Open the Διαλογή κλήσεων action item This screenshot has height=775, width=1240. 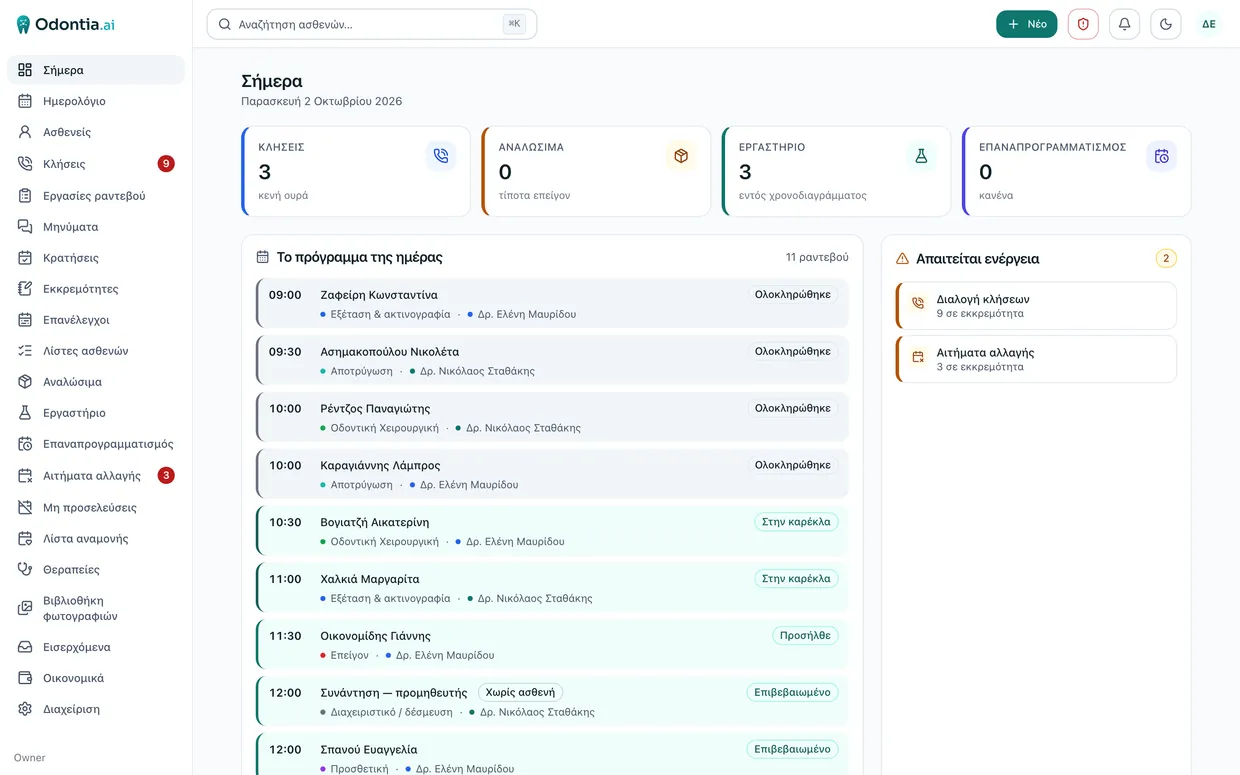click(x=1036, y=305)
